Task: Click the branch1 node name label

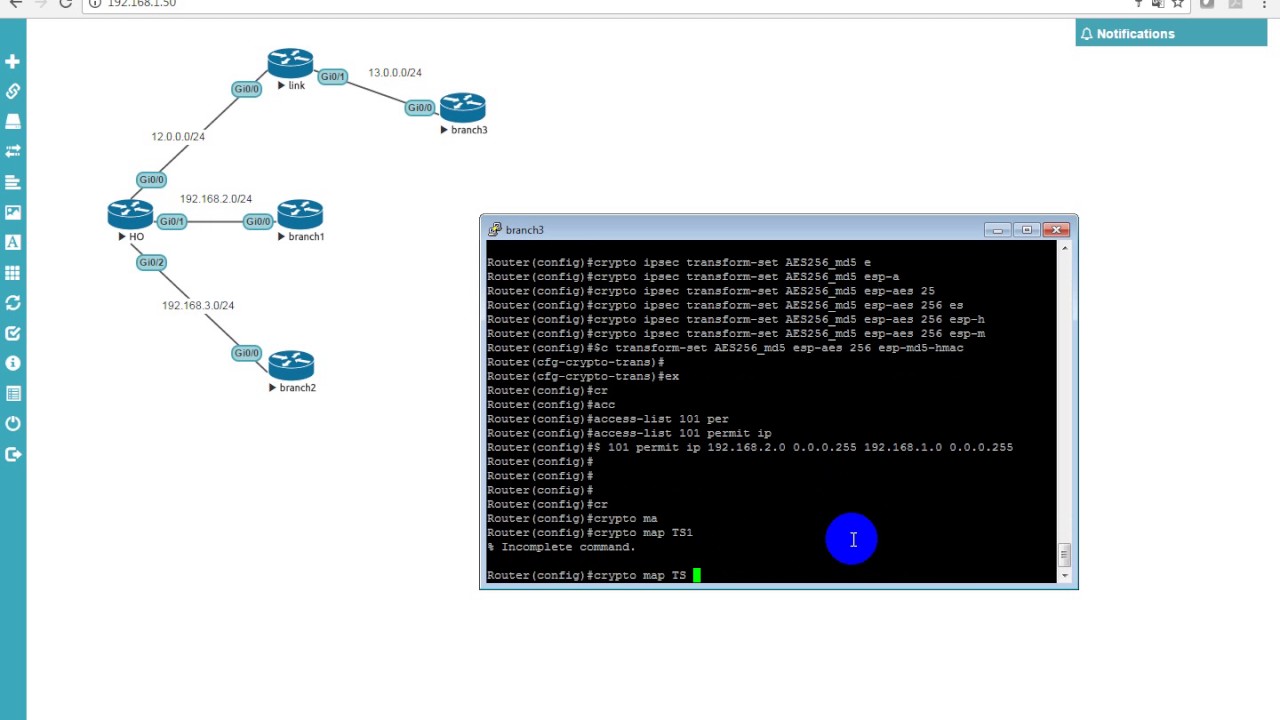Action: 306,237
